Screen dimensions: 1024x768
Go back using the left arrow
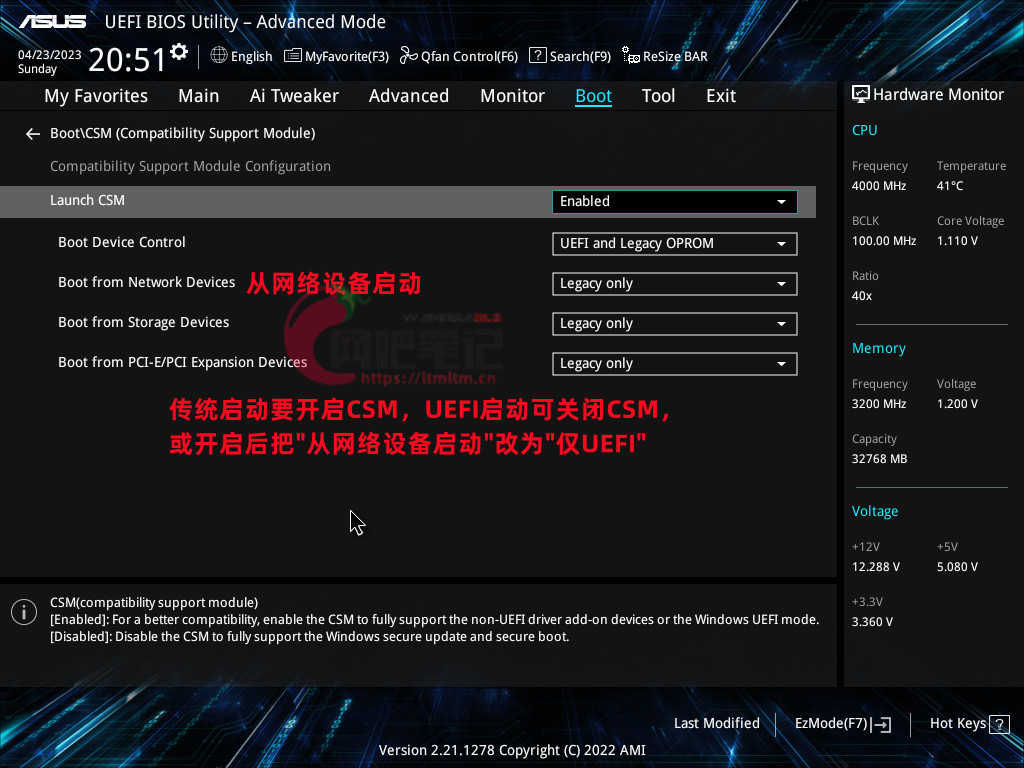33,134
